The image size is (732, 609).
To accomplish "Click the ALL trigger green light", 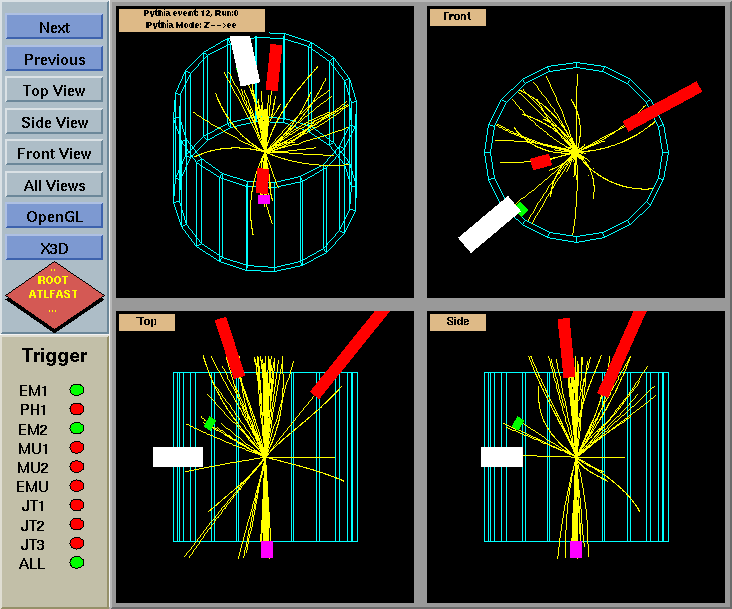I will pos(76,563).
